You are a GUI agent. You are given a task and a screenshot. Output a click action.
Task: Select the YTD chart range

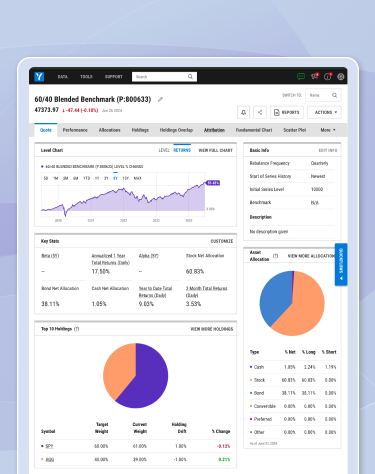click(86, 178)
